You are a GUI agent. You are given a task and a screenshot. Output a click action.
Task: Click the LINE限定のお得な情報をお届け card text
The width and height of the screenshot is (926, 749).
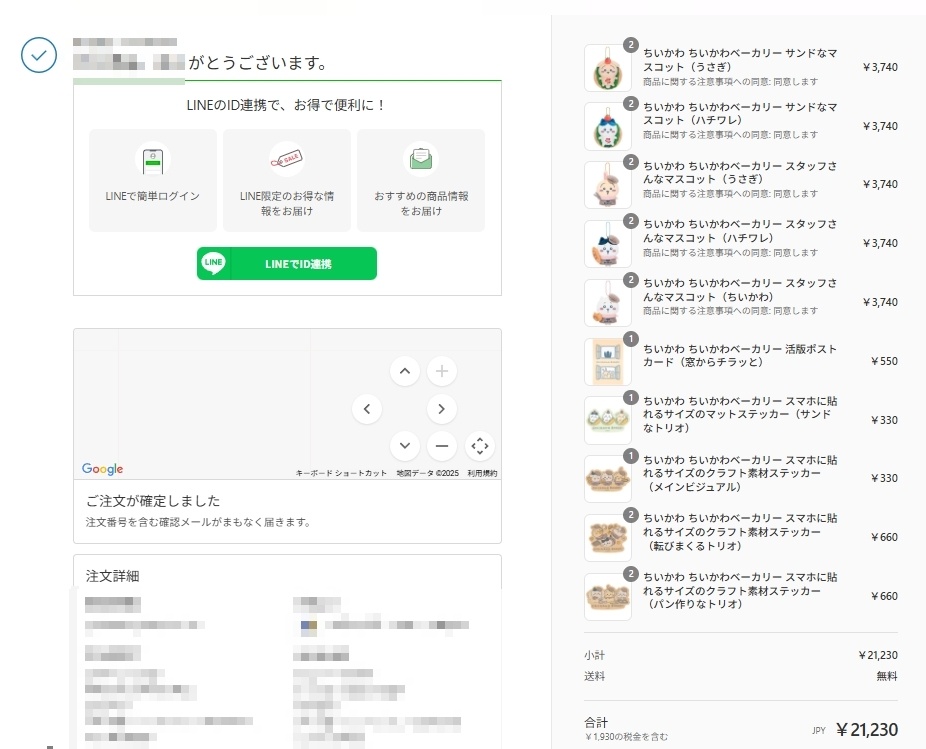(x=286, y=203)
